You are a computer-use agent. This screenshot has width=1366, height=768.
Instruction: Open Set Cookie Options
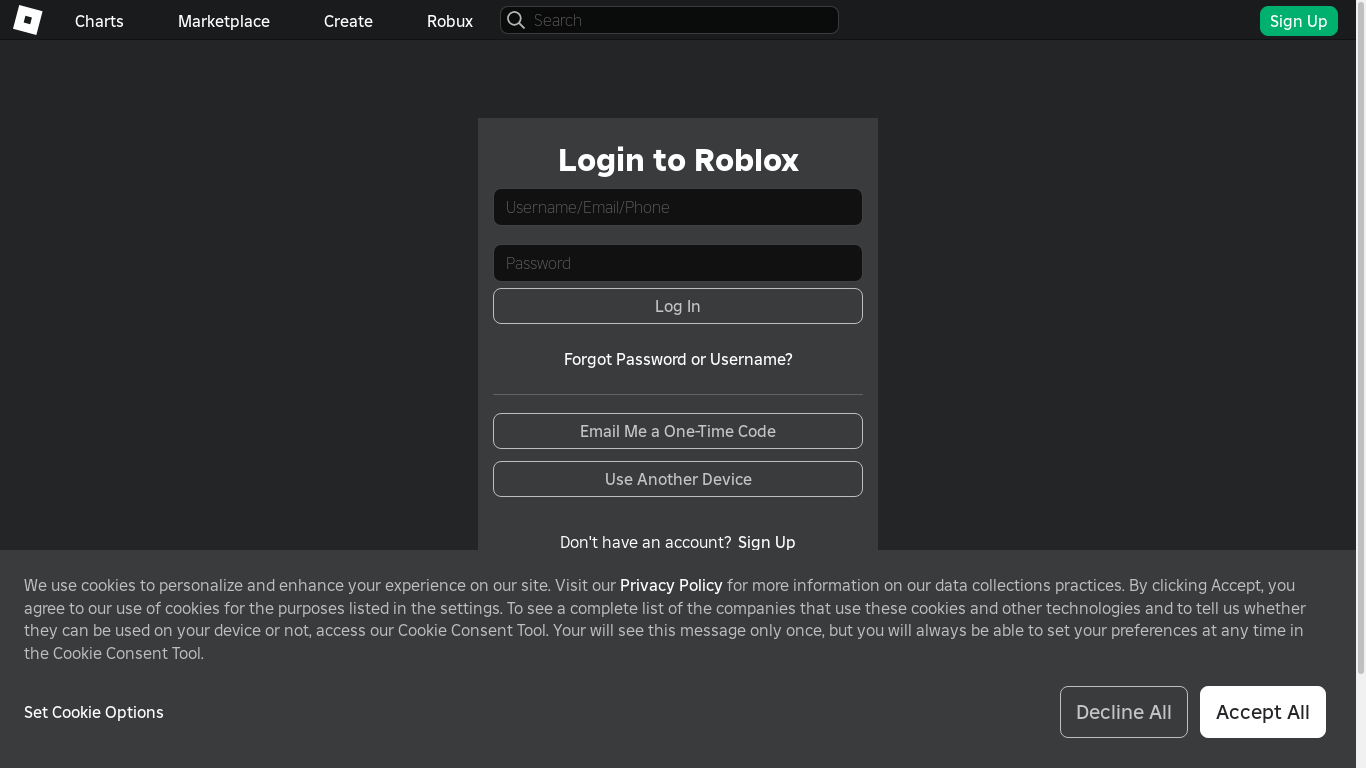[x=94, y=712]
